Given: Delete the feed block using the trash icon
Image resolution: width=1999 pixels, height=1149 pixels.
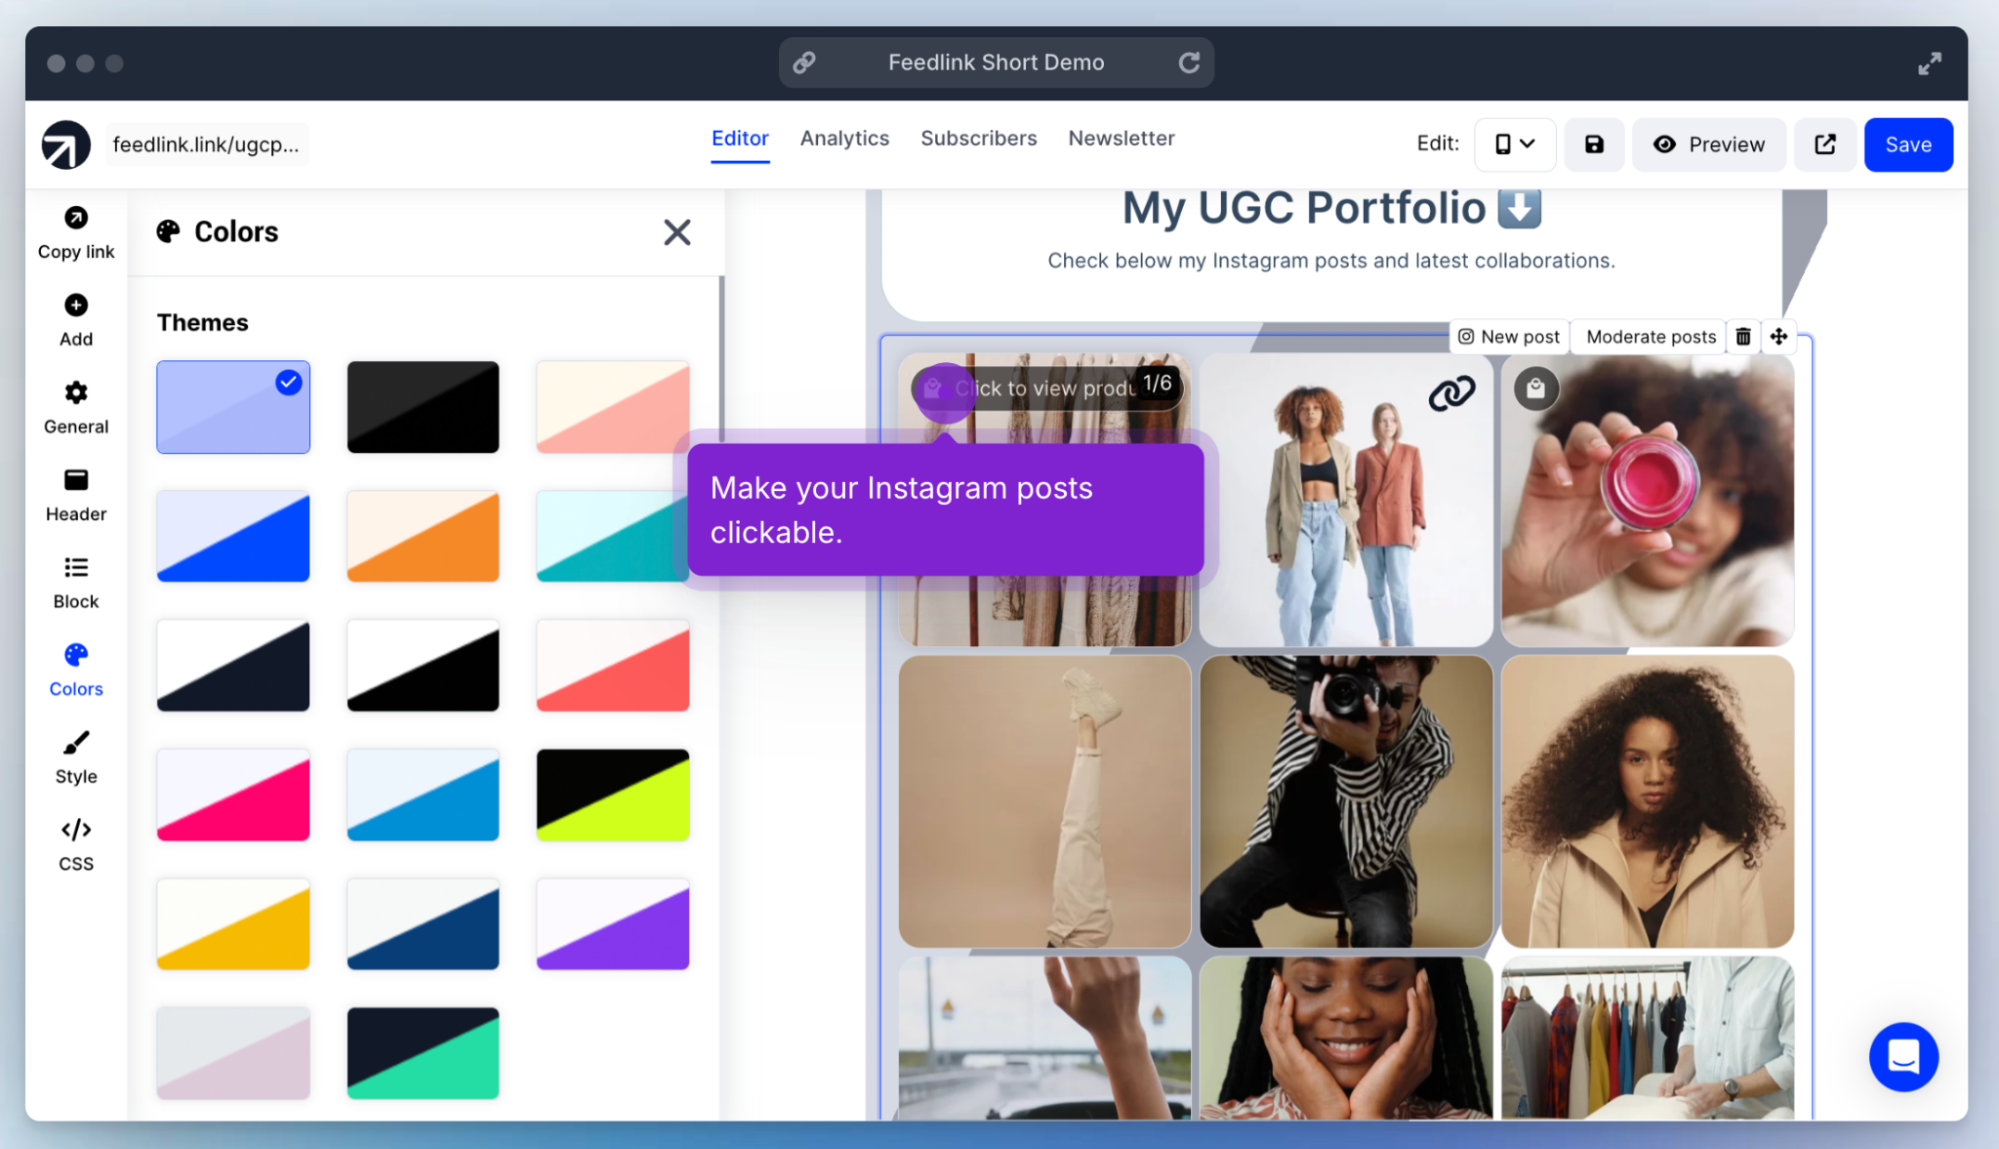Looking at the screenshot, I should coord(1743,337).
